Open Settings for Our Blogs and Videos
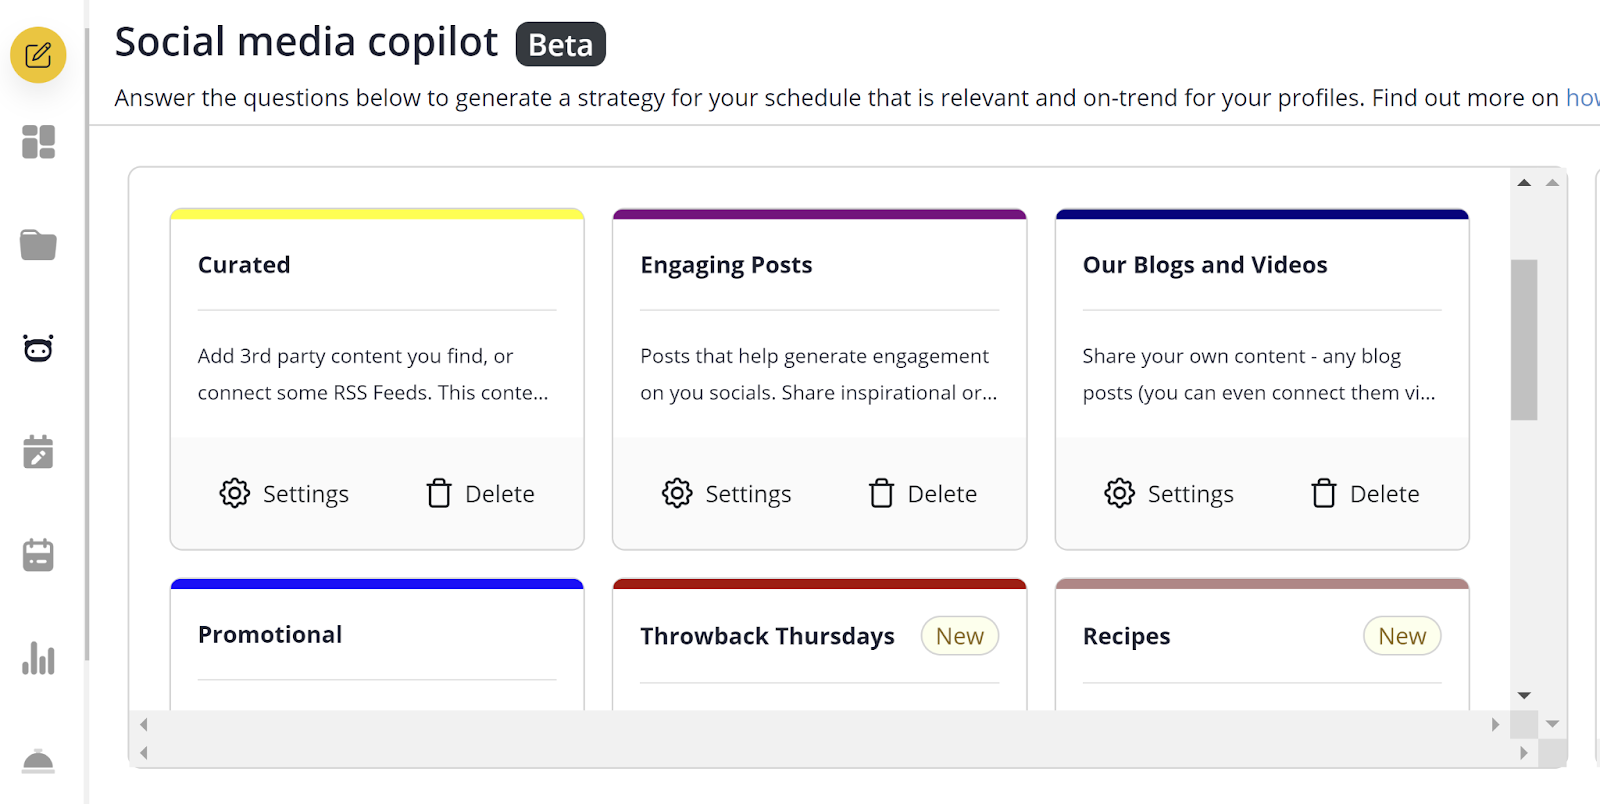 pyautogui.click(x=1169, y=494)
